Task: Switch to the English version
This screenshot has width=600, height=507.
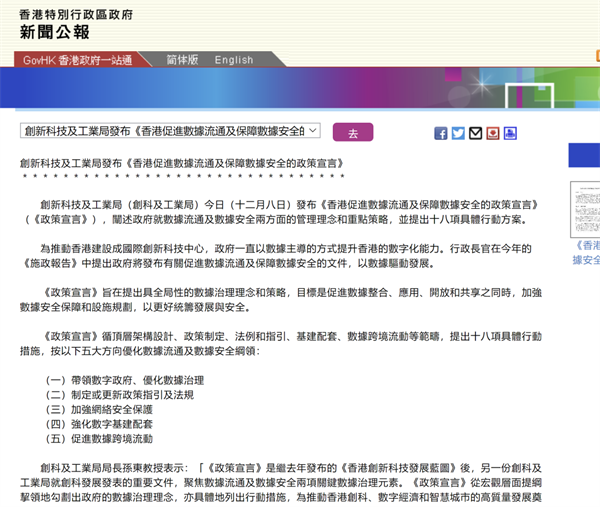Action: tap(234, 60)
